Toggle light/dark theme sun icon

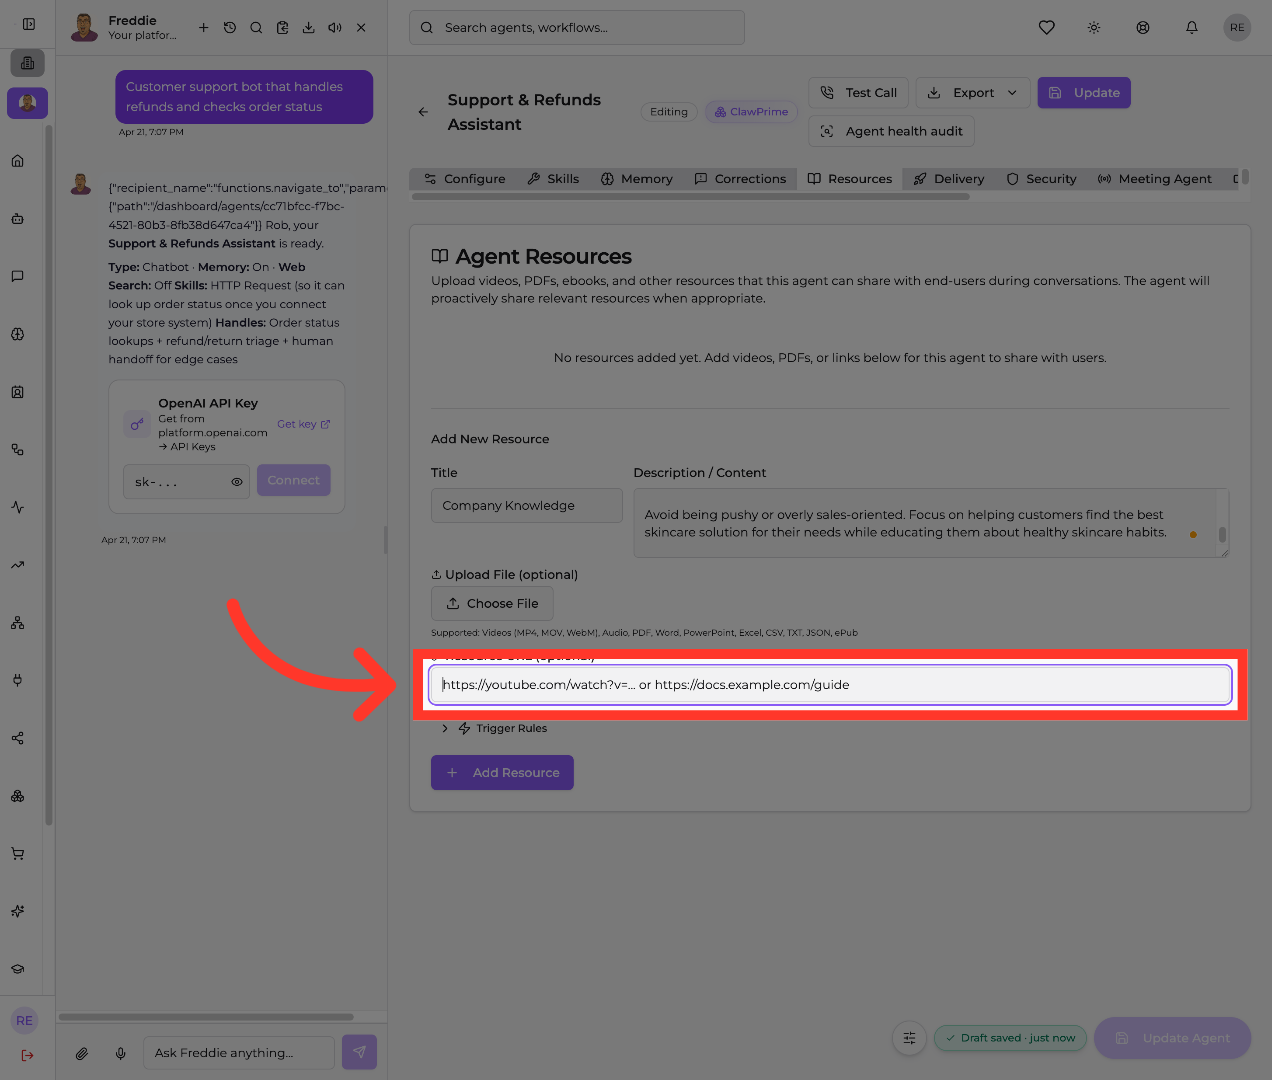point(1094,28)
